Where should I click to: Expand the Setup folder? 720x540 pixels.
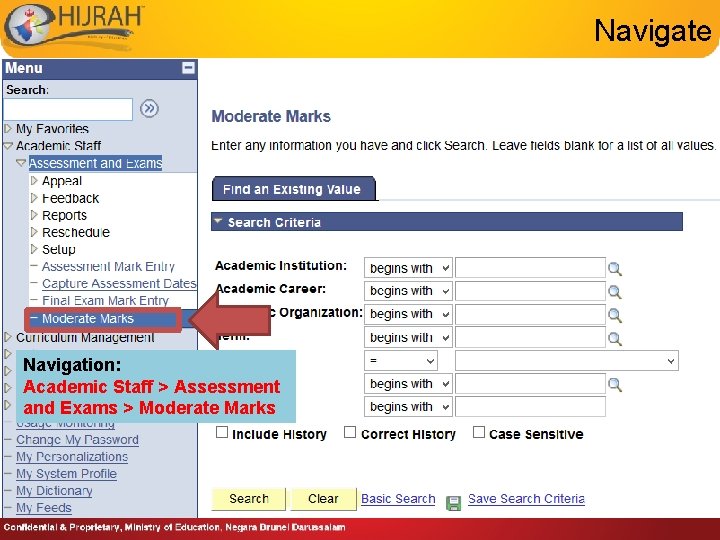[34, 249]
